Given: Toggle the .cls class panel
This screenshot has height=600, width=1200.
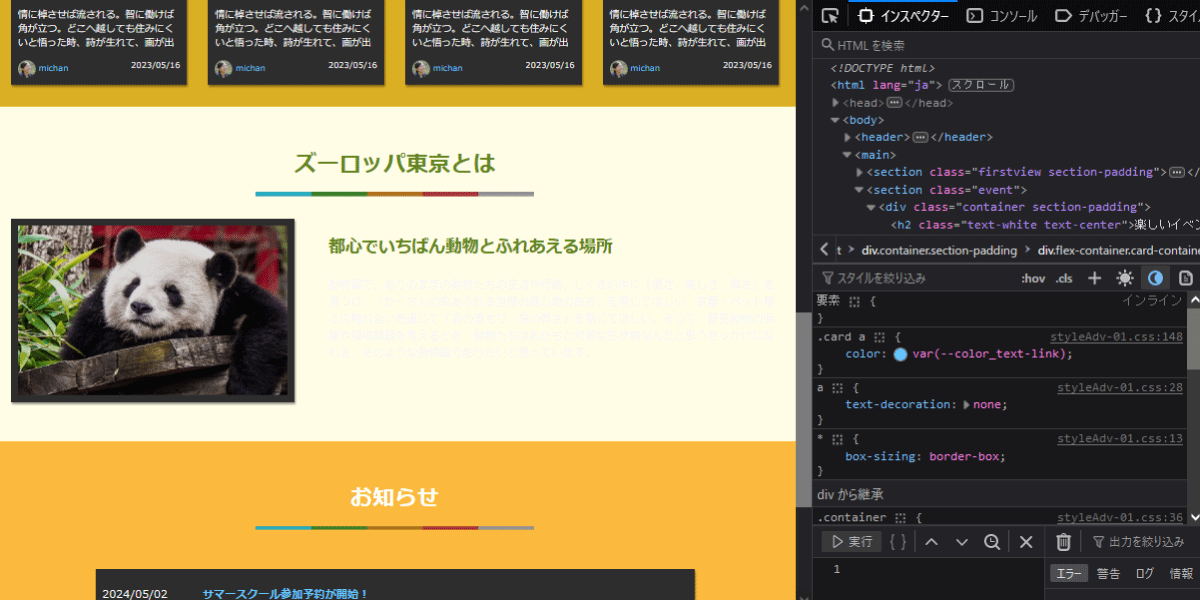Looking at the screenshot, I should coord(1064,278).
